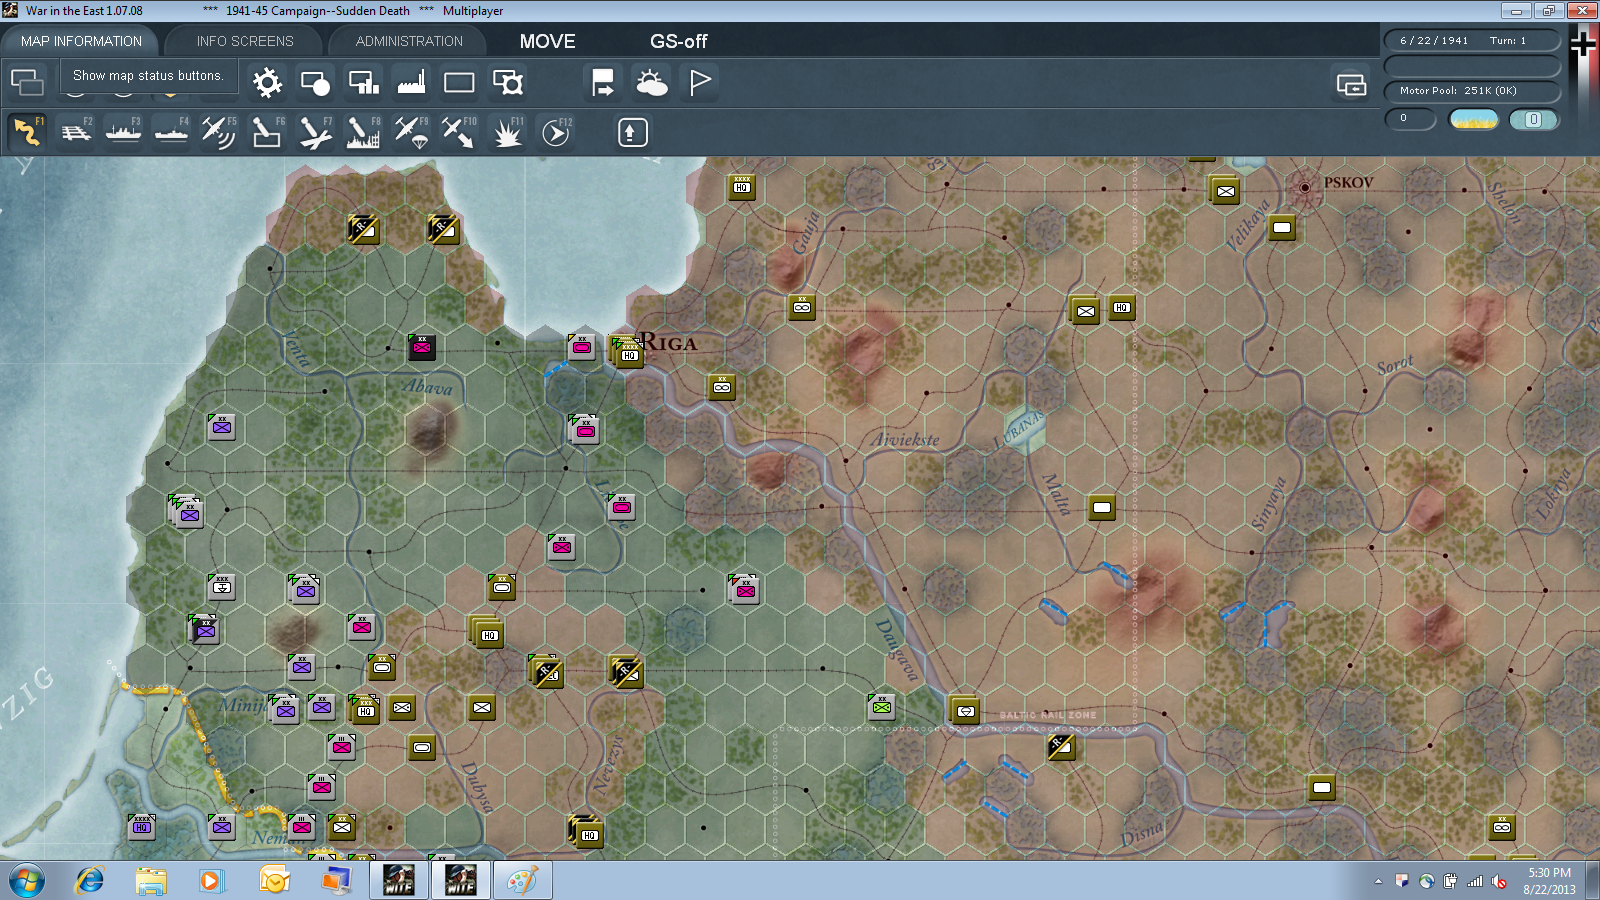This screenshot has width=1600, height=900.
Task: Click the taskbar clock showing 5:30 PM
Action: [x=1549, y=881]
